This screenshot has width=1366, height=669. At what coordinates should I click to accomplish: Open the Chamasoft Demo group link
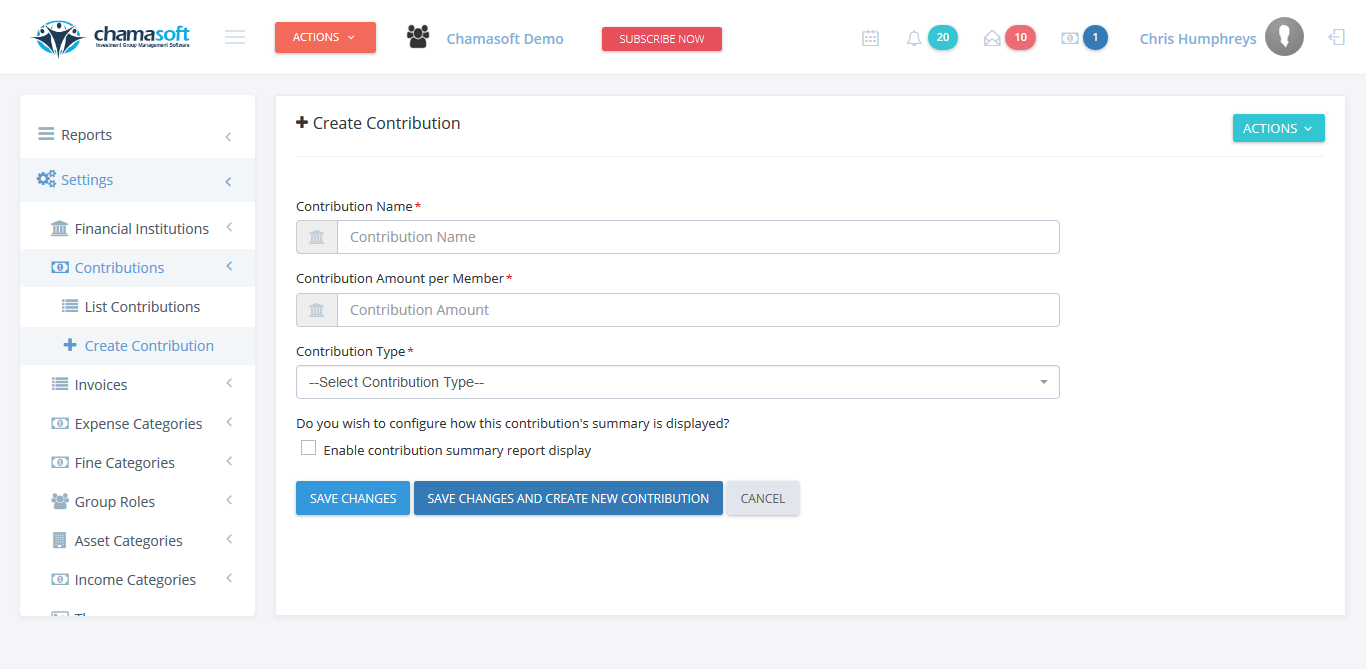505,39
